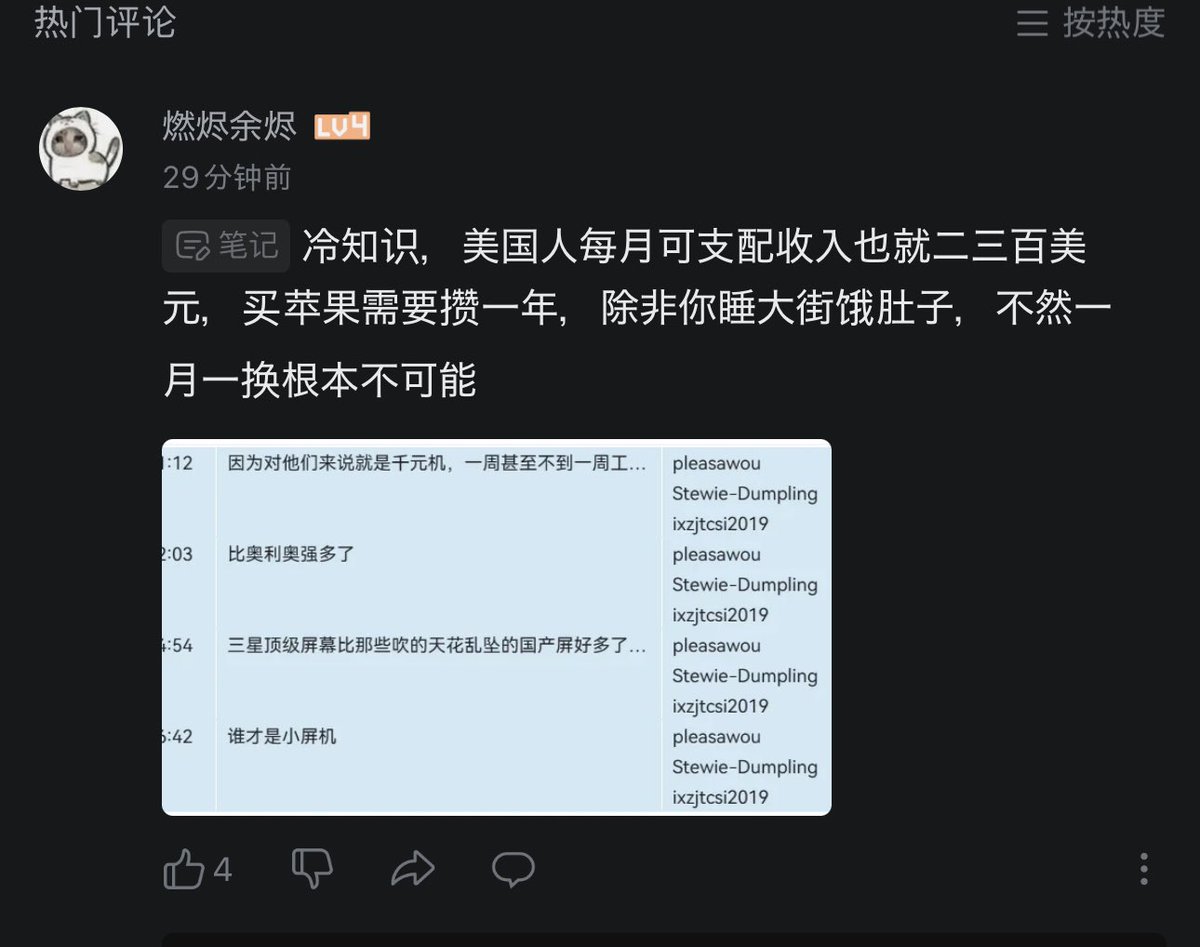Dislike the comment with the thumbs-down icon
1200x947 pixels.
[312, 869]
